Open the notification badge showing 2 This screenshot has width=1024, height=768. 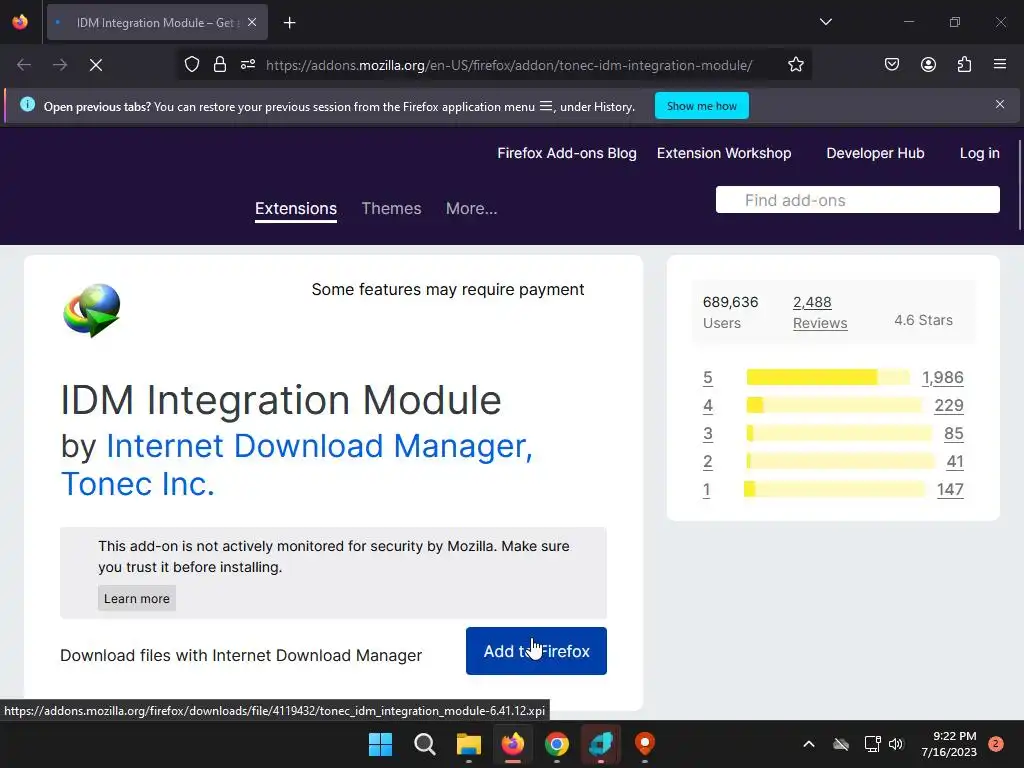pos(996,744)
